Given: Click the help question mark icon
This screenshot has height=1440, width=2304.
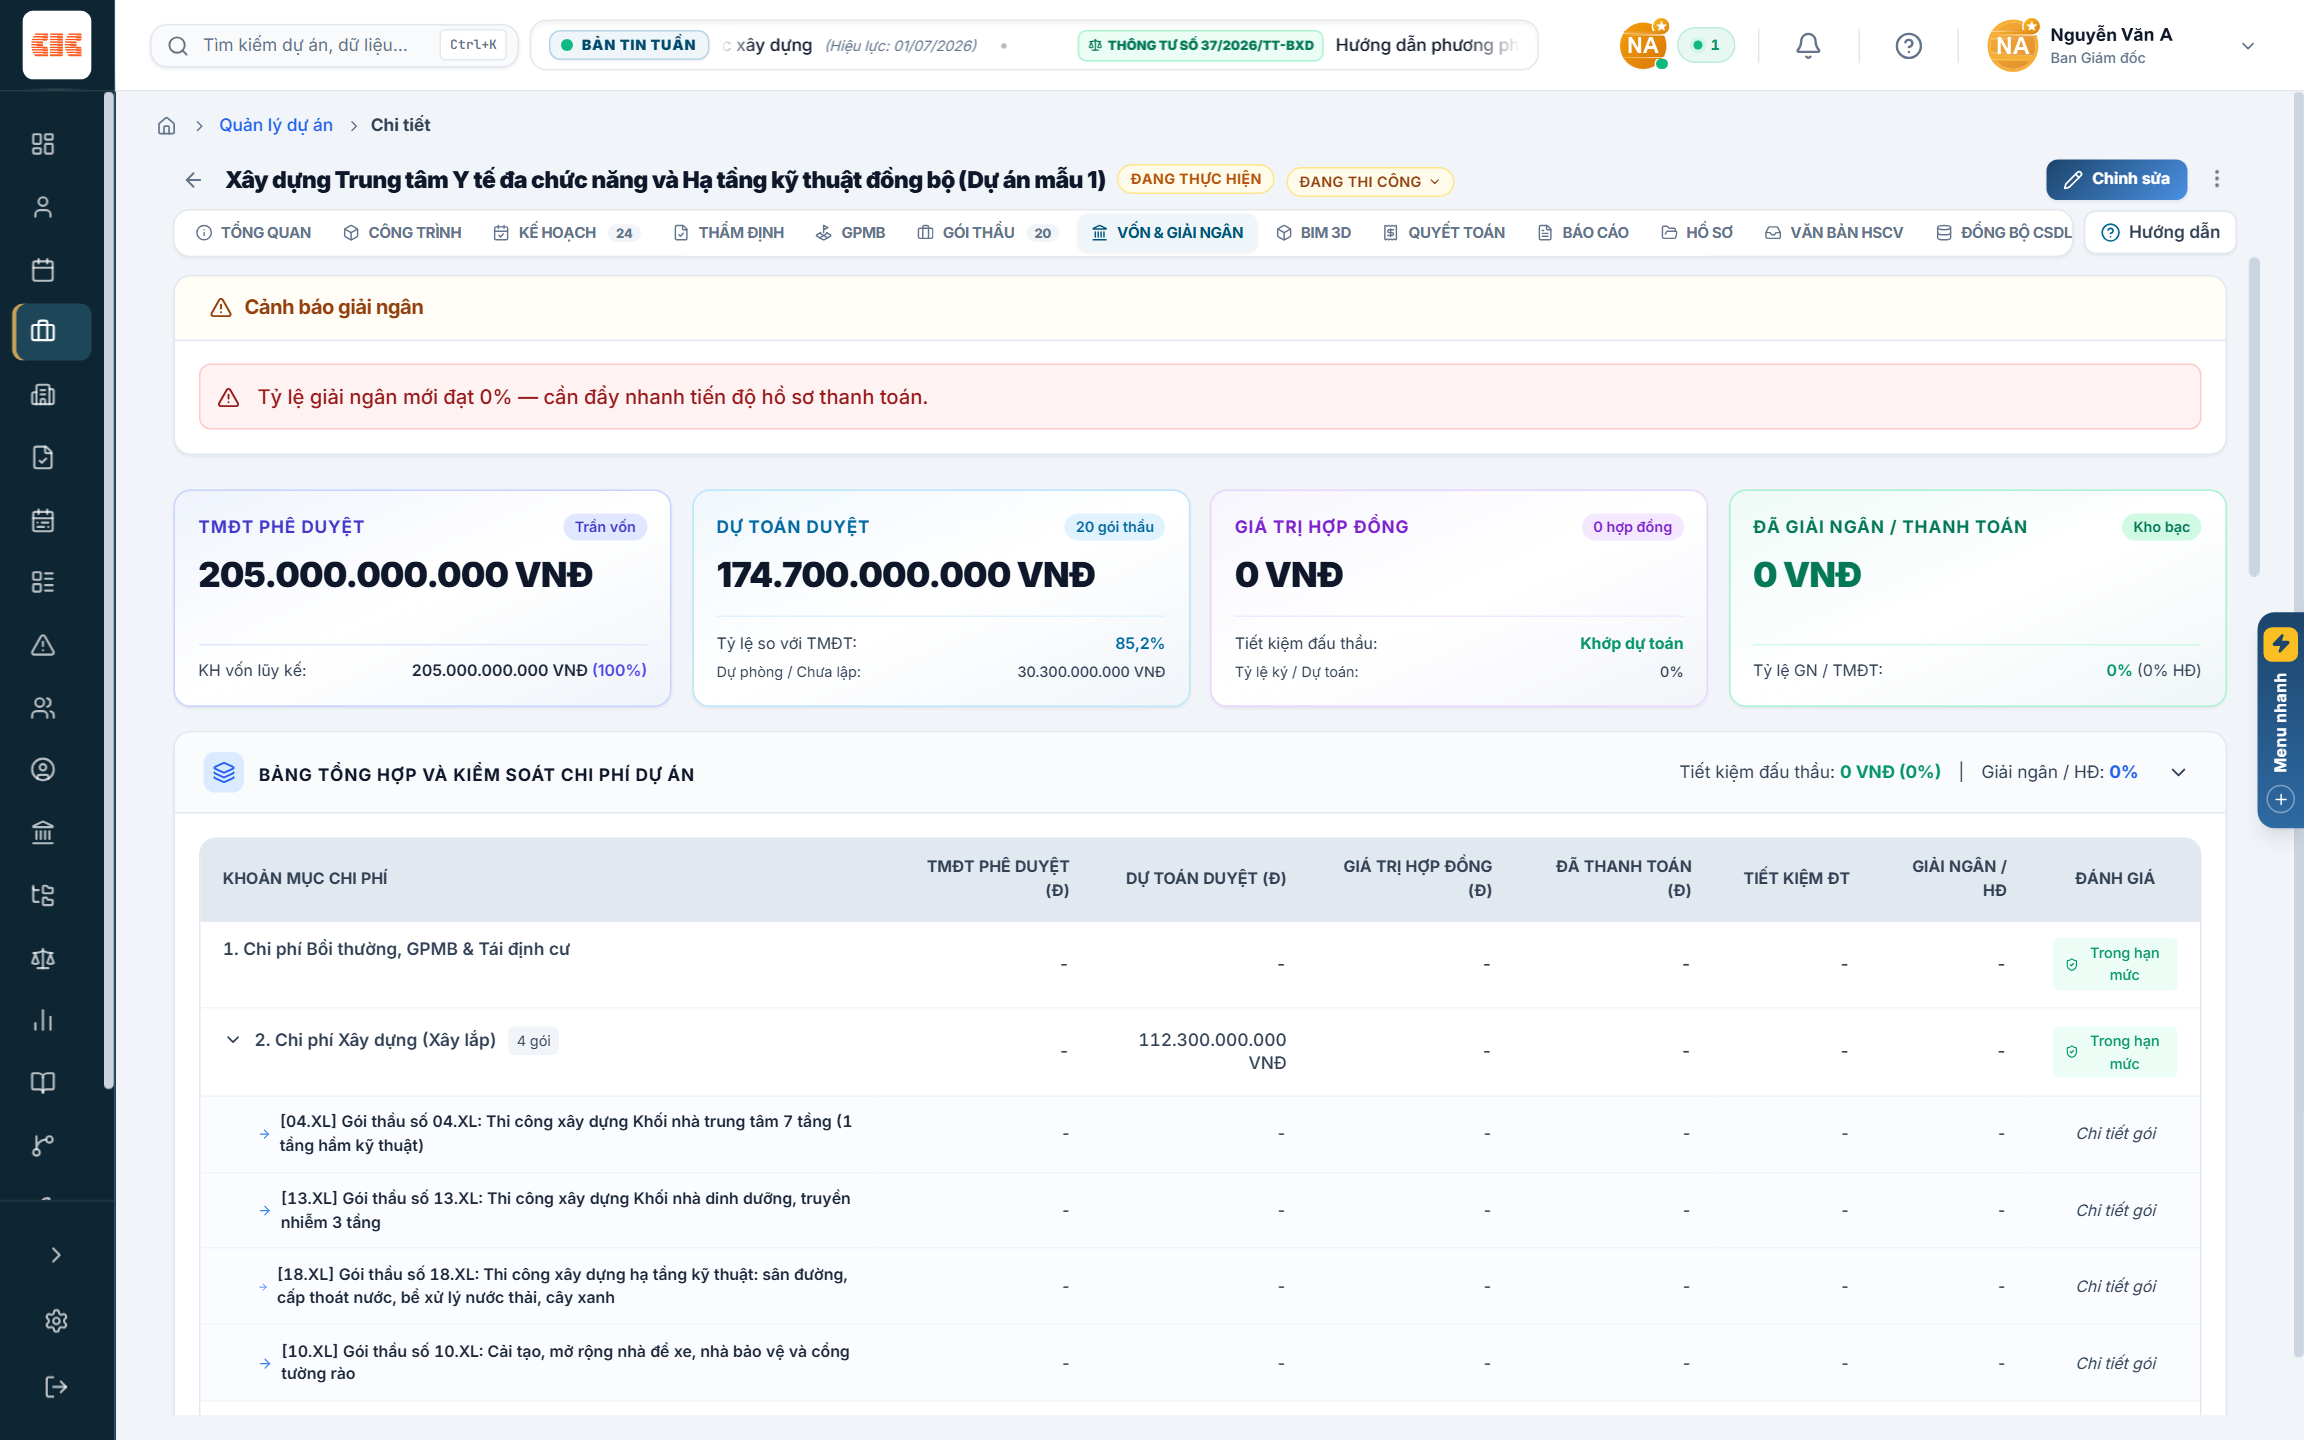Looking at the screenshot, I should tap(1908, 45).
